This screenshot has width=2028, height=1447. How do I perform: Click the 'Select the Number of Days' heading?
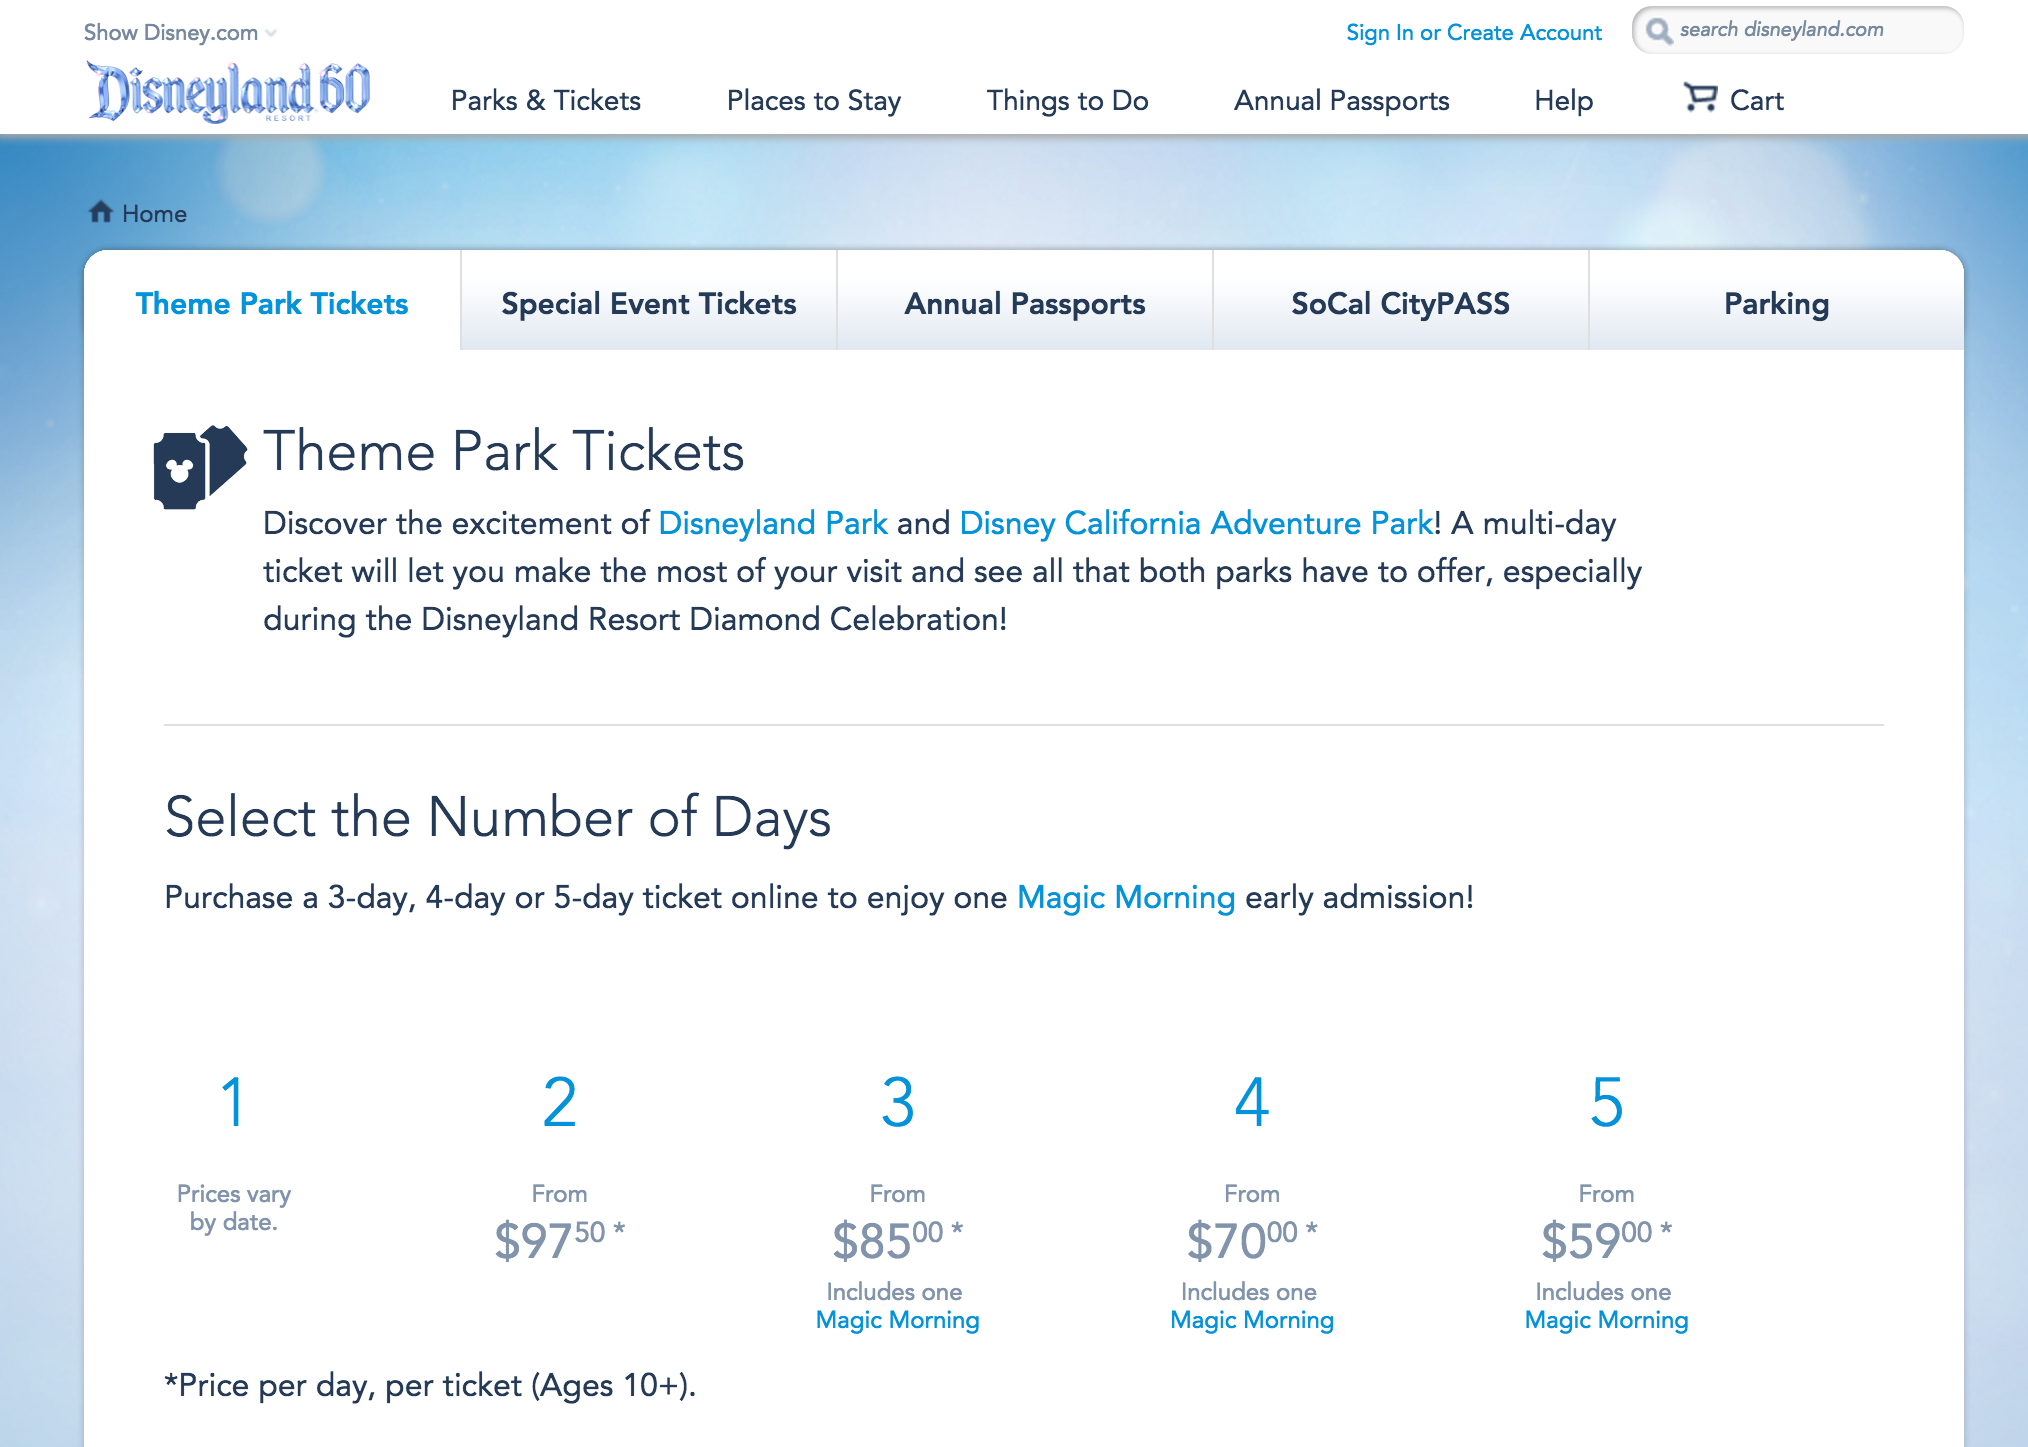(498, 817)
